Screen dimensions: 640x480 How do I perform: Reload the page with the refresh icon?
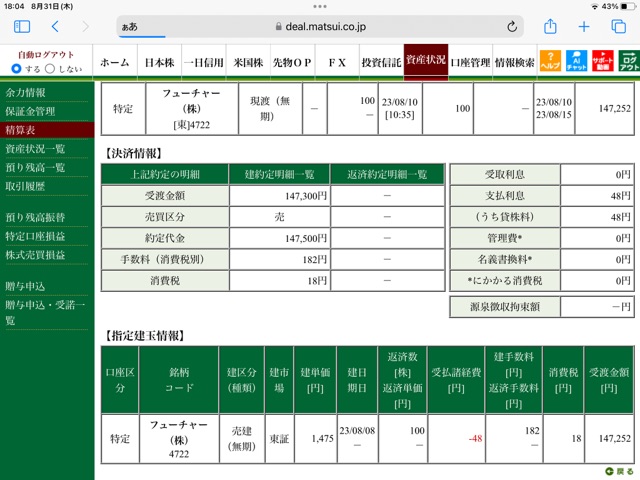tap(512, 27)
